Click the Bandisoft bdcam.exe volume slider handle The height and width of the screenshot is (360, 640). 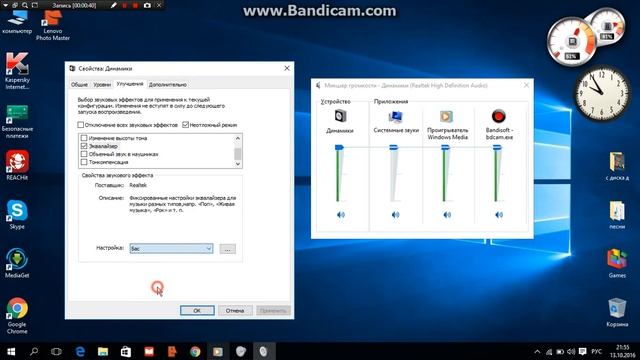click(497, 147)
